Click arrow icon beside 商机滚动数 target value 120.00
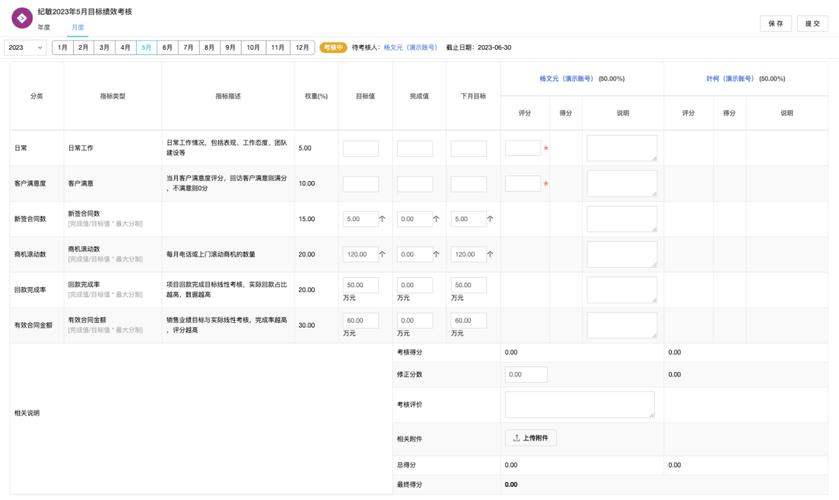839x500 pixels. [x=382, y=254]
